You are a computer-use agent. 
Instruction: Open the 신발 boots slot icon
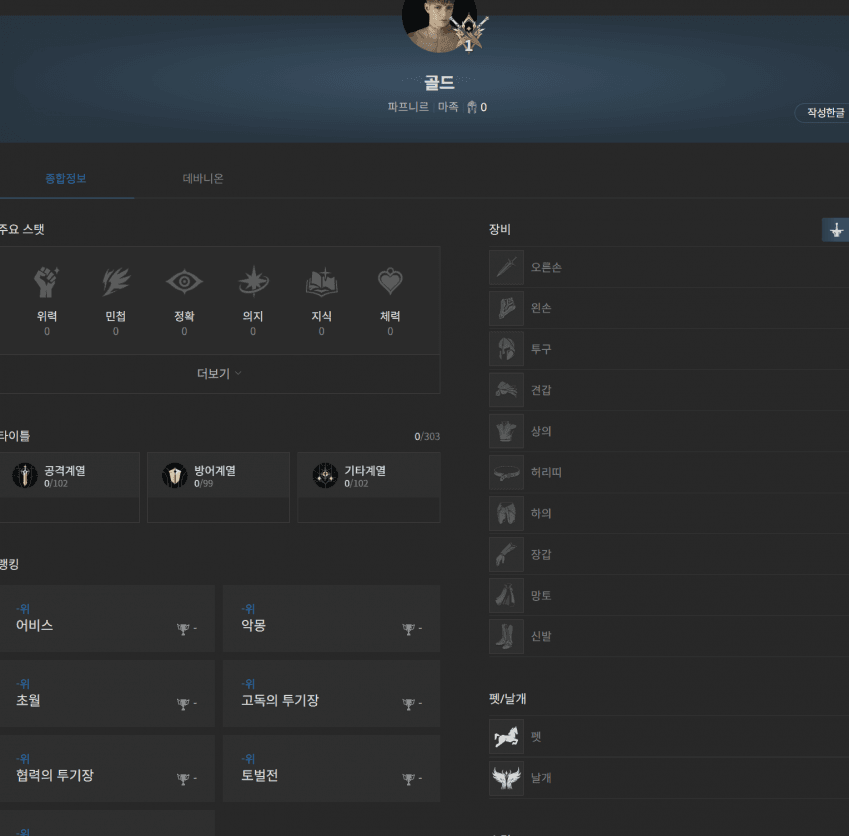506,636
